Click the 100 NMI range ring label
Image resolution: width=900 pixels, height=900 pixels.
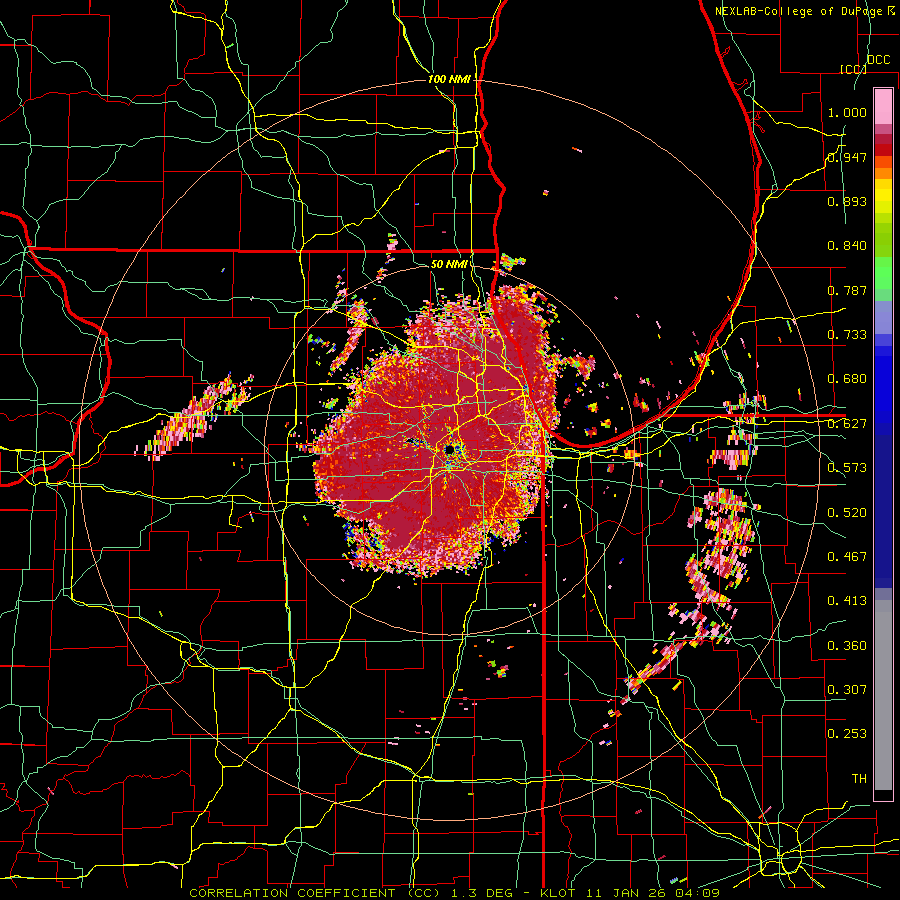pos(449,79)
